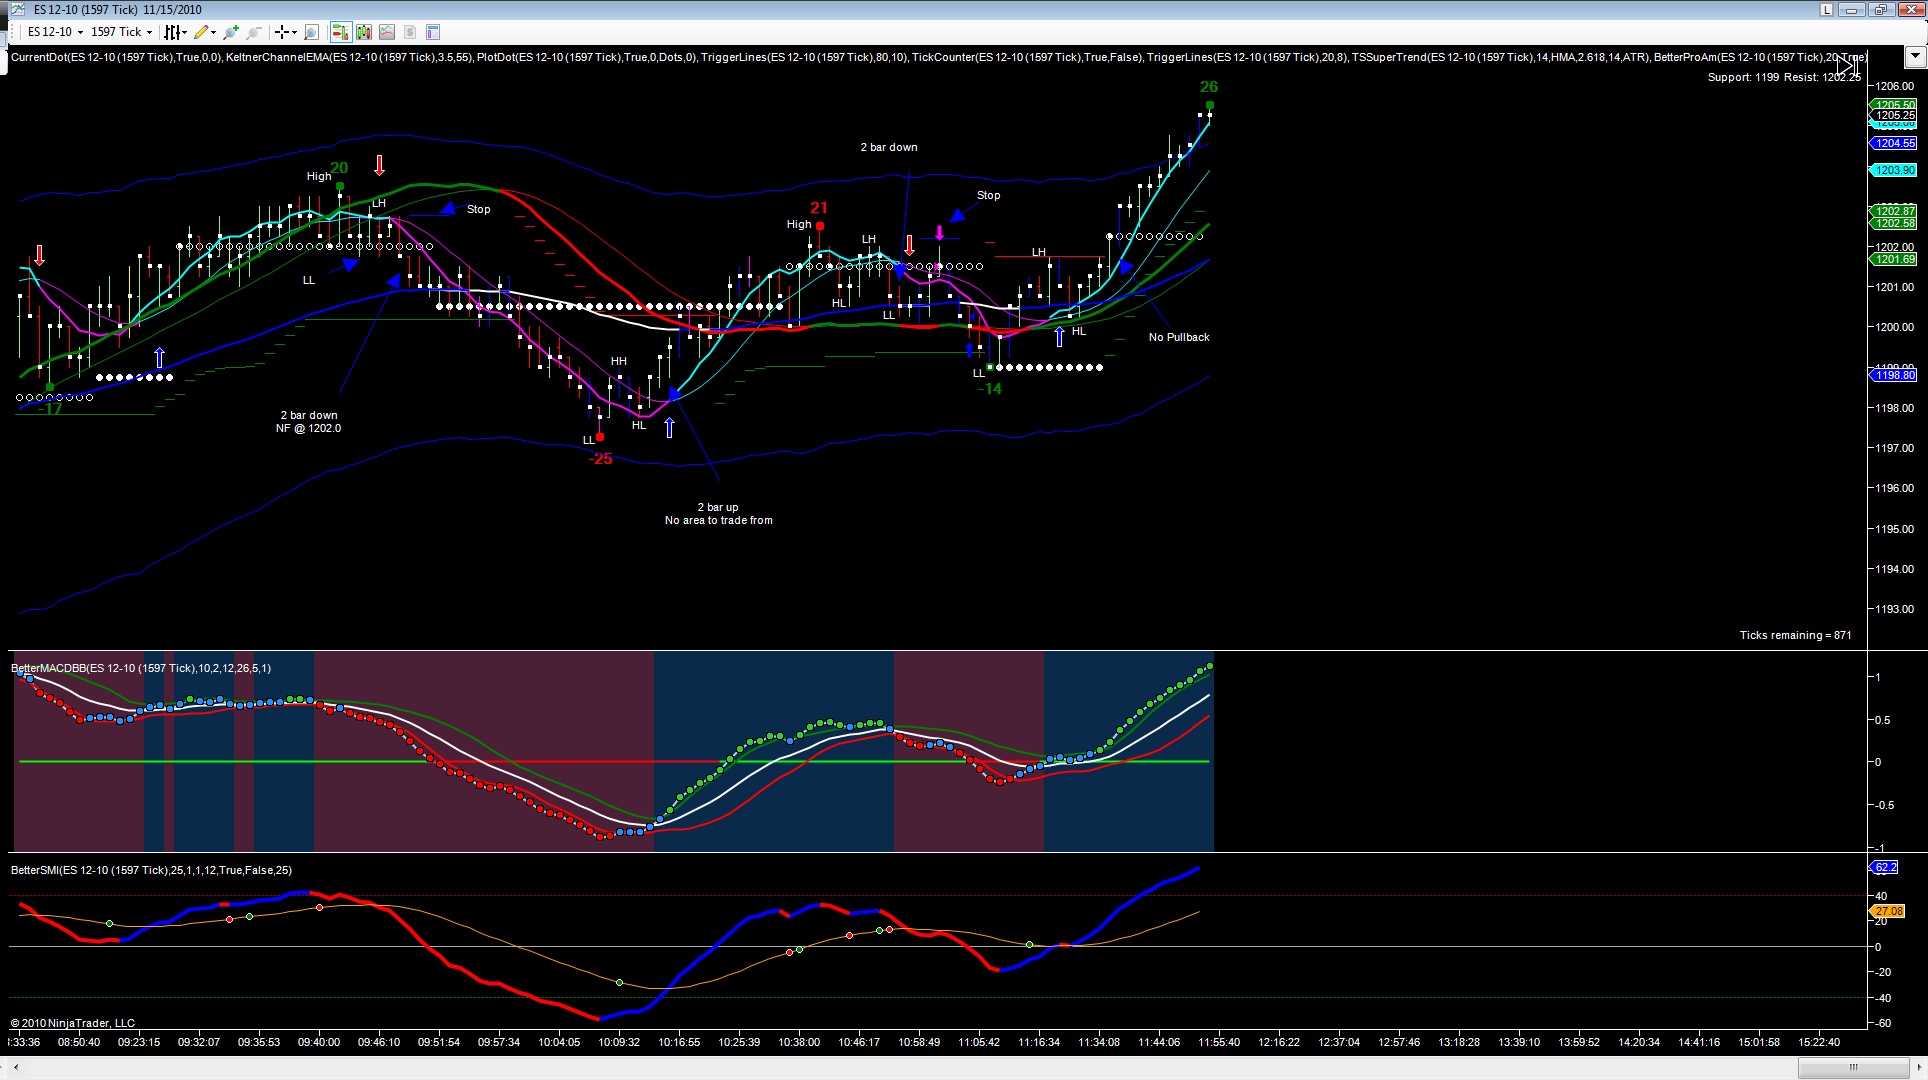This screenshot has width=1928, height=1080.
Task: Click the green 26 swing label
Action: 1209,87
